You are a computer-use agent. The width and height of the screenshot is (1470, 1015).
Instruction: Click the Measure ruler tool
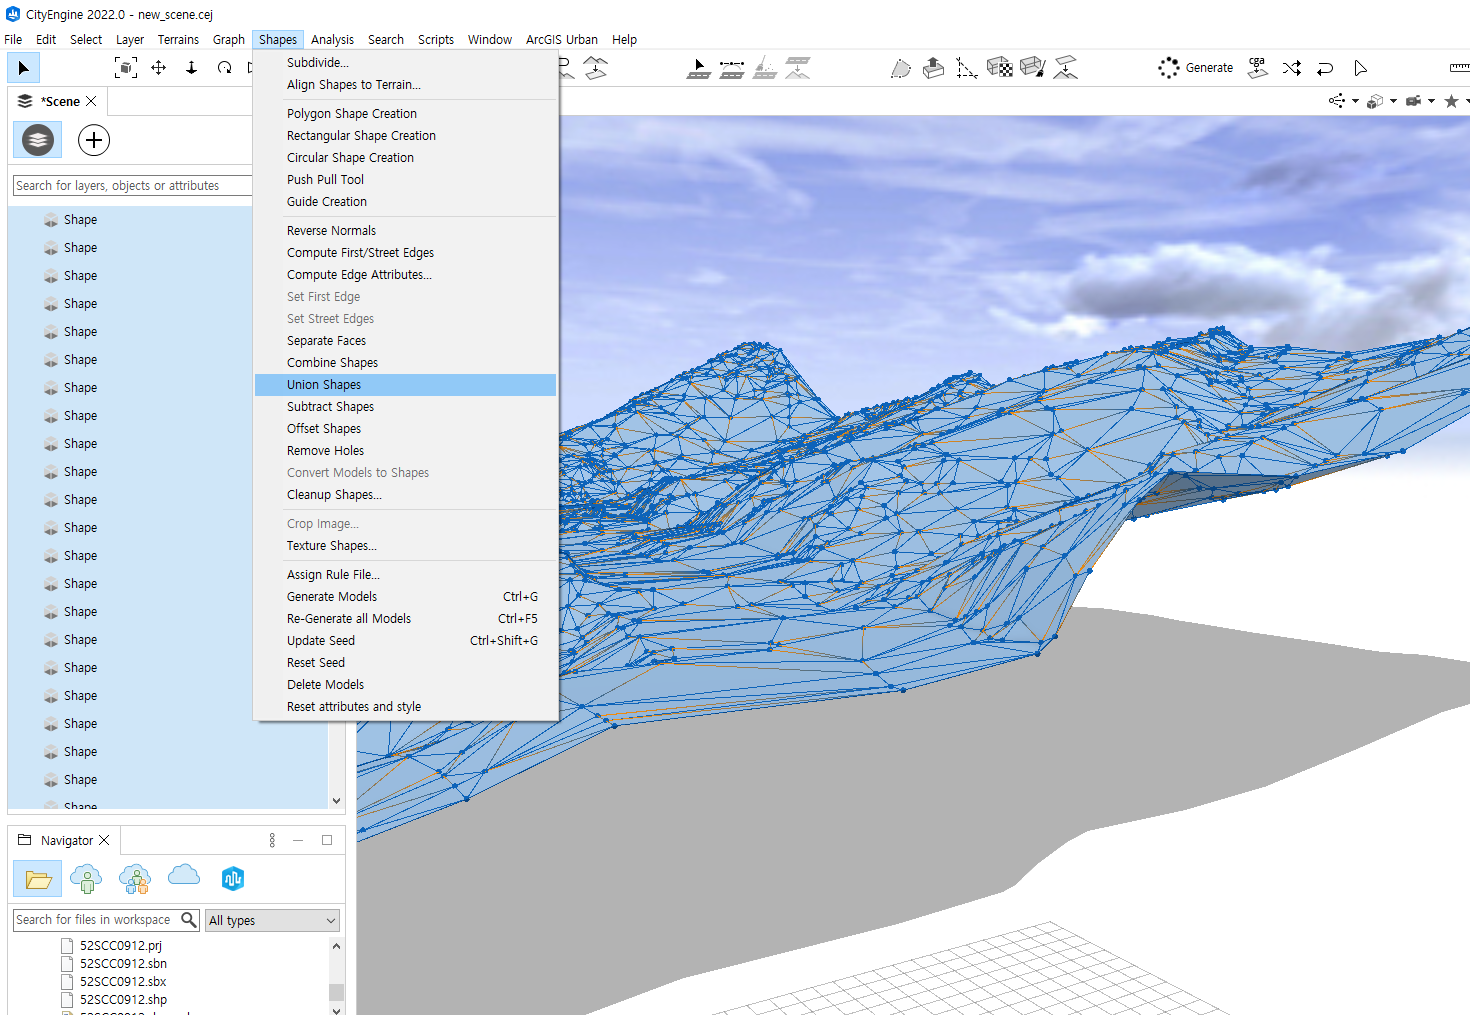tap(1458, 68)
